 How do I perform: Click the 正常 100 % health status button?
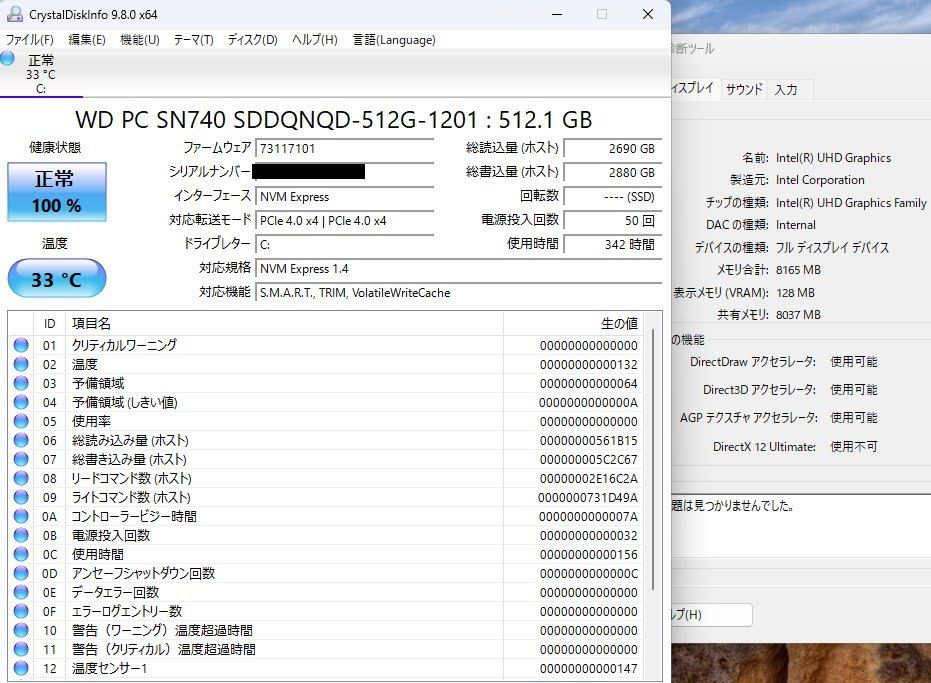57,192
